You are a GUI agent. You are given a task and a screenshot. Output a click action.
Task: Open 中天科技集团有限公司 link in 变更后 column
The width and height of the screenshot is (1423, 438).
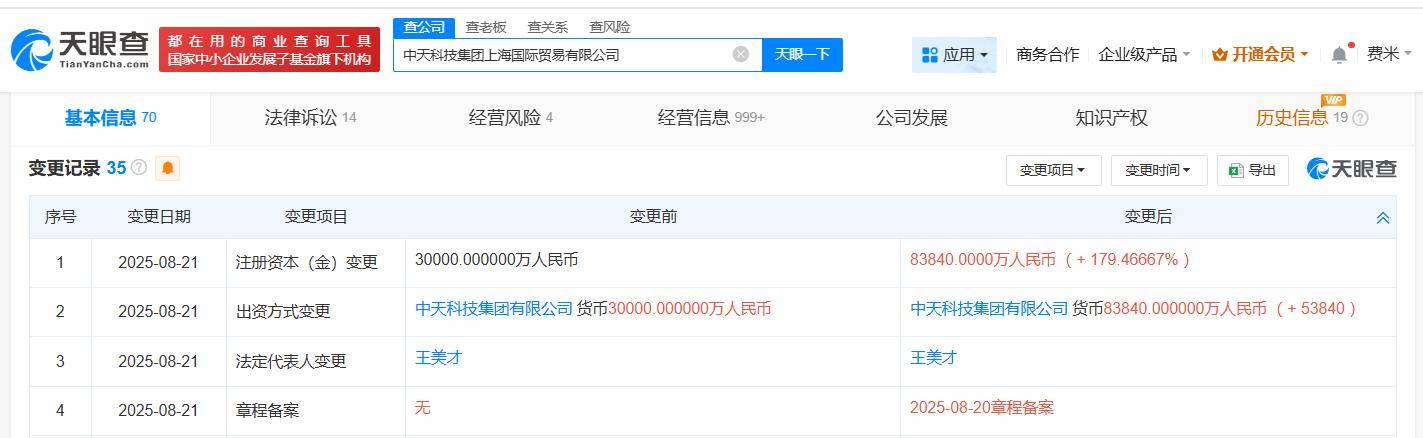point(989,309)
